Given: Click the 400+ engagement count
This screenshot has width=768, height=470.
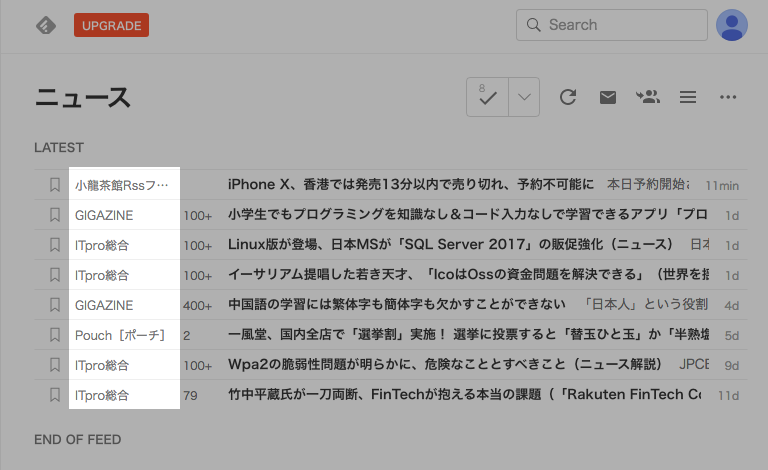Looking at the screenshot, I should point(197,306).
